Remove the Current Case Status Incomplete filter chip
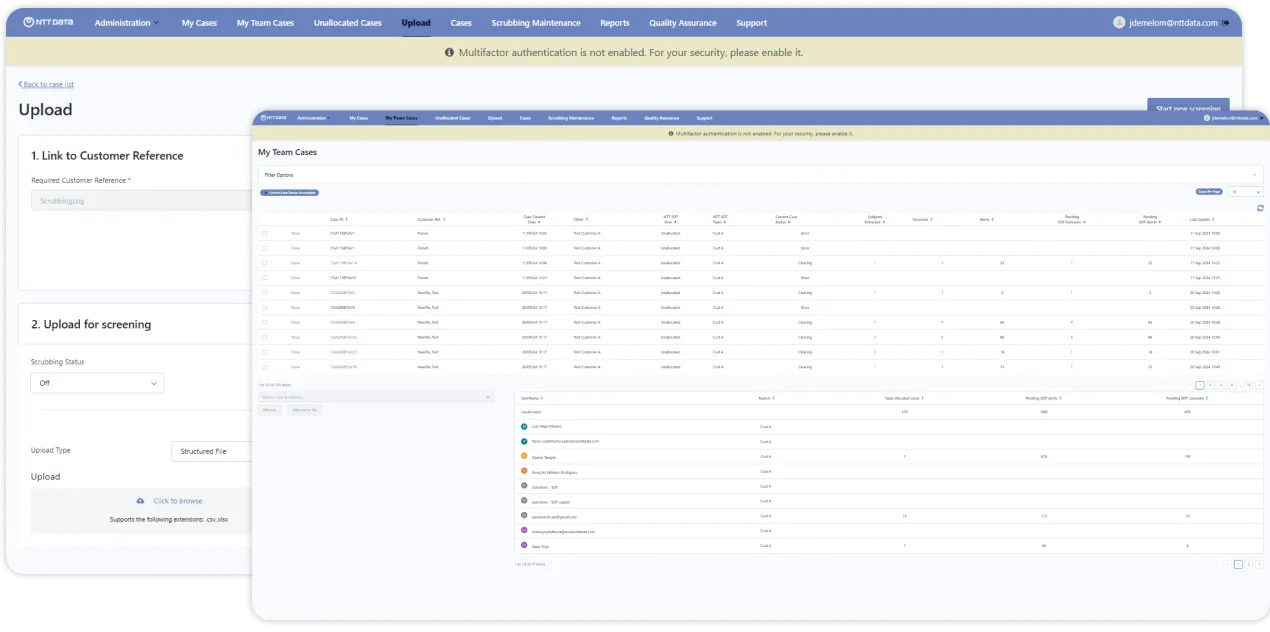This screenshot has width=1270, height=632. [x=266, y=192]
